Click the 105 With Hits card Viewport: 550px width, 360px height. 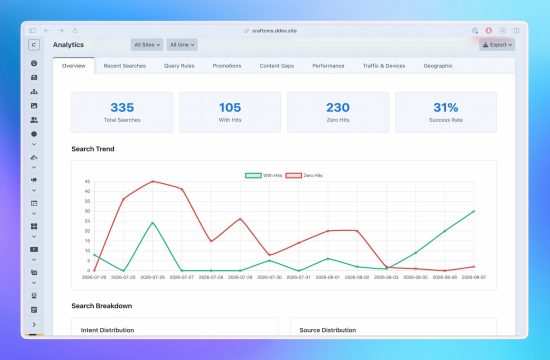(x=230, y=112)
